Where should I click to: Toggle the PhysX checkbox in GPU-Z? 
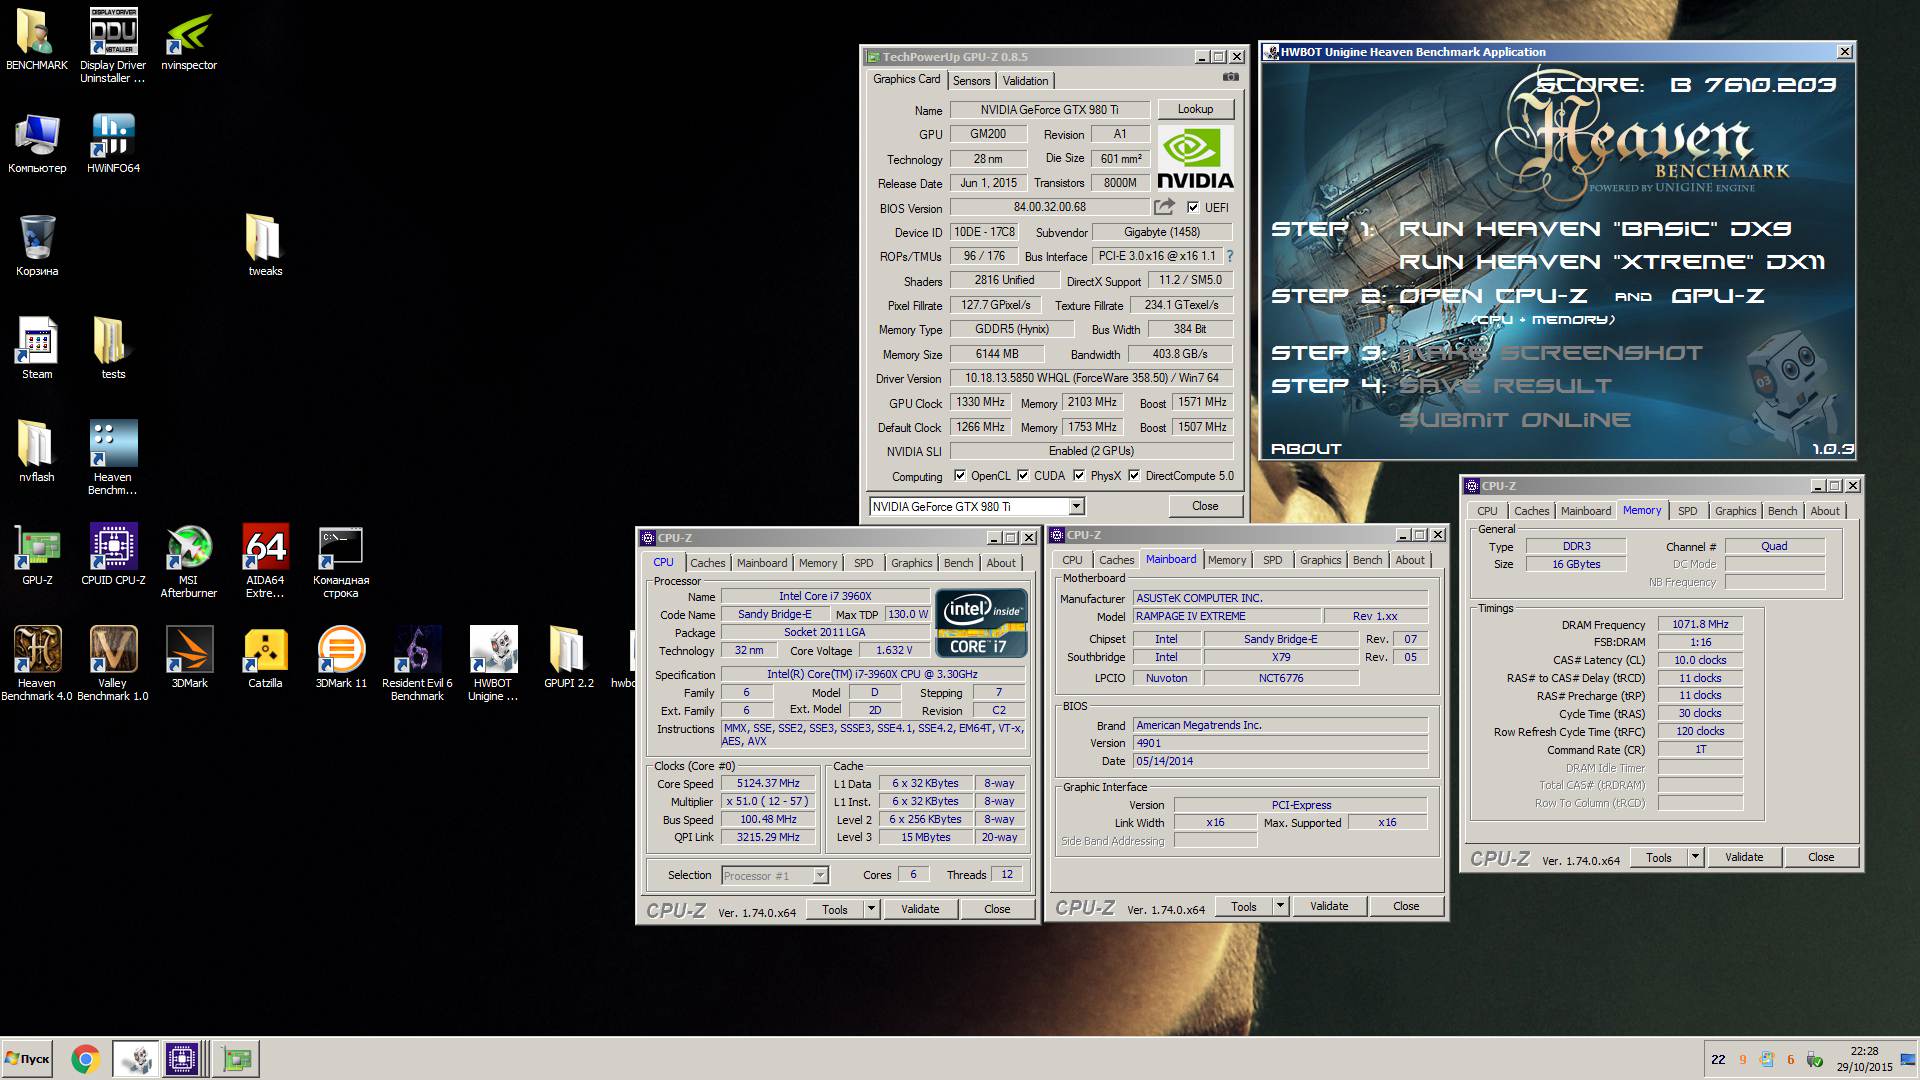1079,476
